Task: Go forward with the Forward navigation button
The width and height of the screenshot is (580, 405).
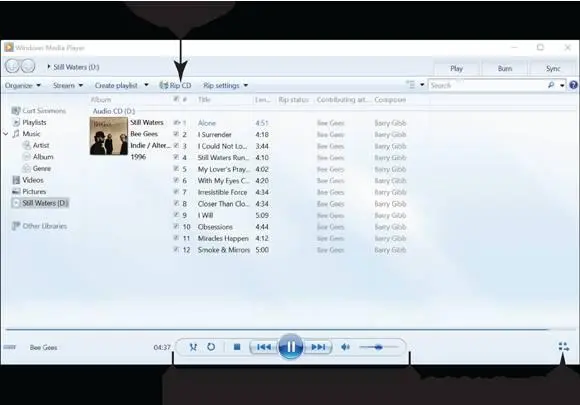Action: pyautogui.click(x=28, y=66)
